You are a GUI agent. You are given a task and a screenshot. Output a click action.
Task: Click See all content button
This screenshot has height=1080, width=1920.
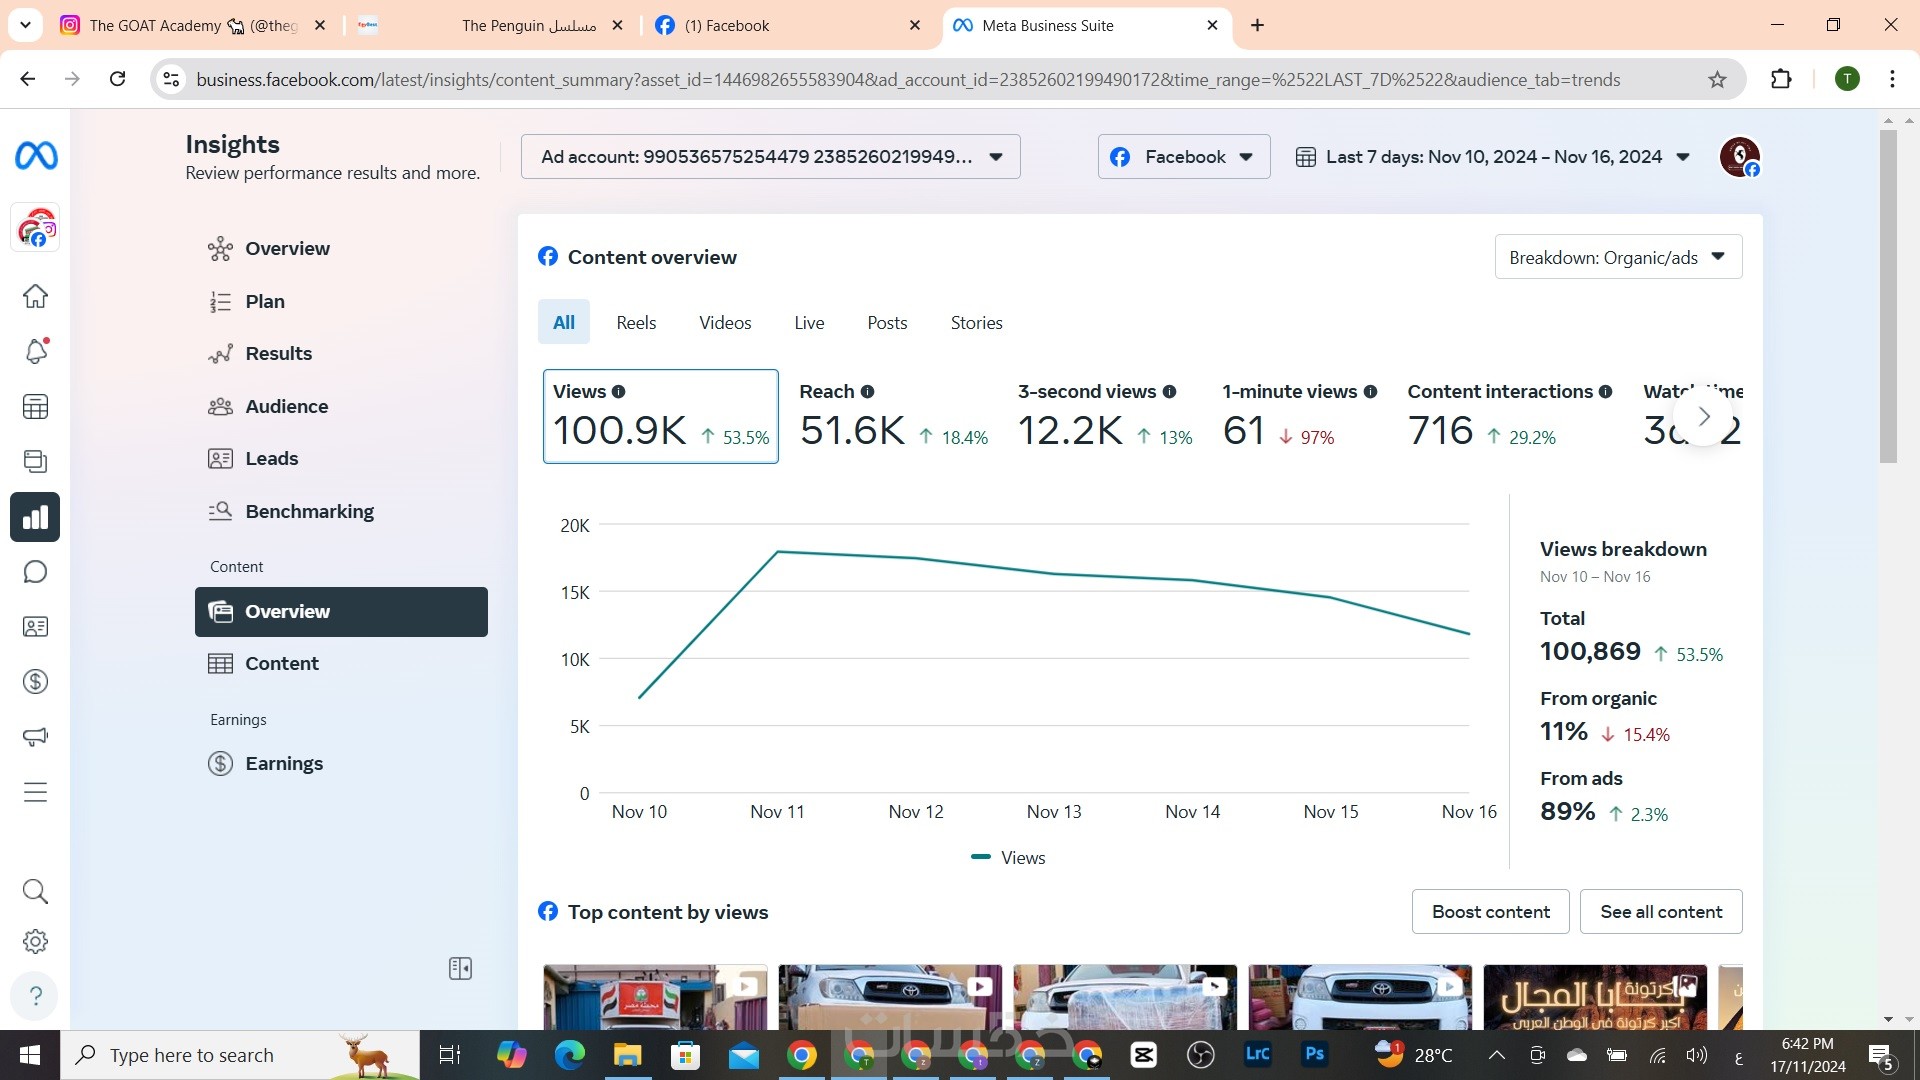click(1660, 912)
